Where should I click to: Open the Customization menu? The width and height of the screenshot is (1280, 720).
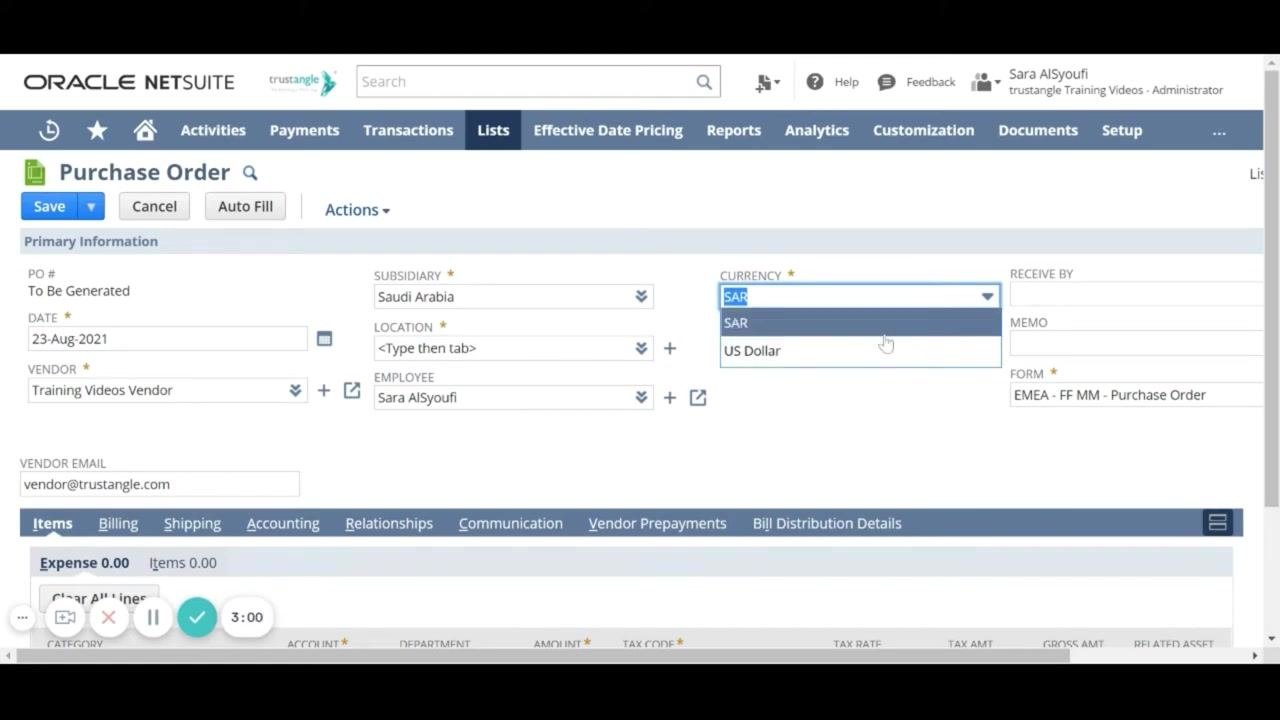click(x=923, y=130)
